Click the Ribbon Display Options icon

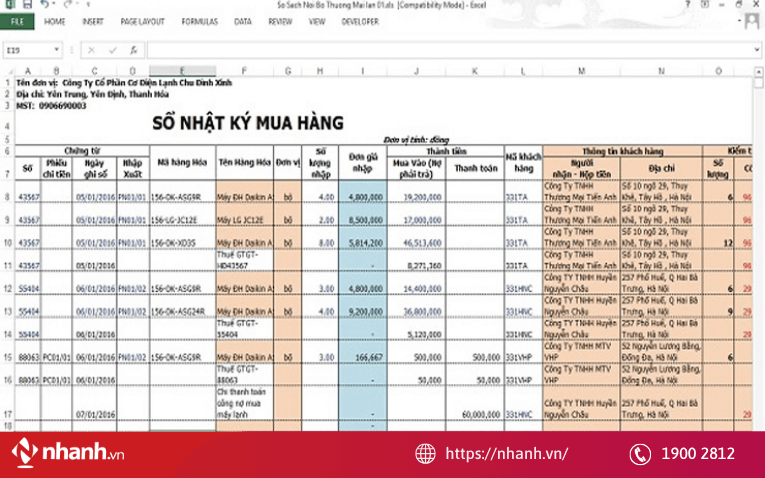(705, 4)
